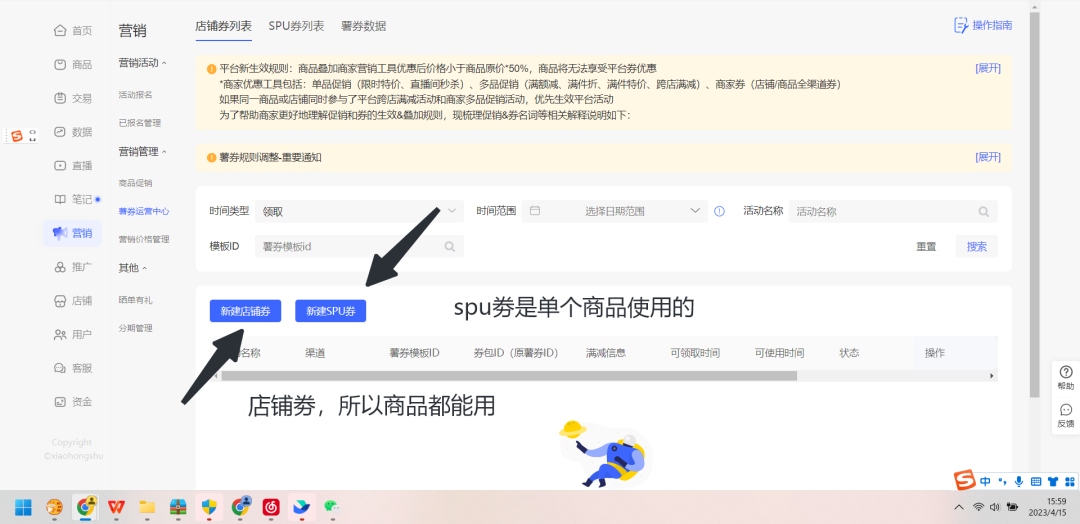
Task: Show hidden tray icons chevron
Action: click(958, 507)
